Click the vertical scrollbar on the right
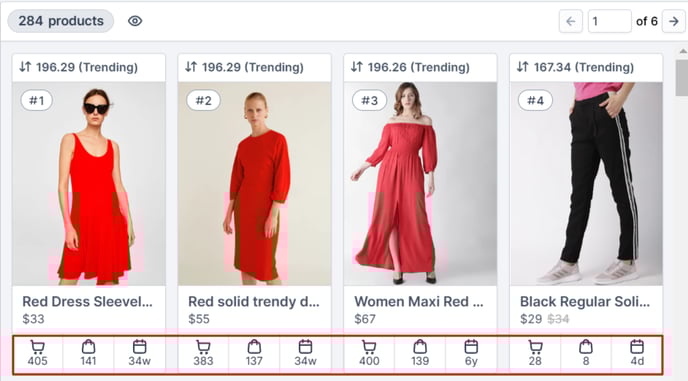 click(682, 78)
